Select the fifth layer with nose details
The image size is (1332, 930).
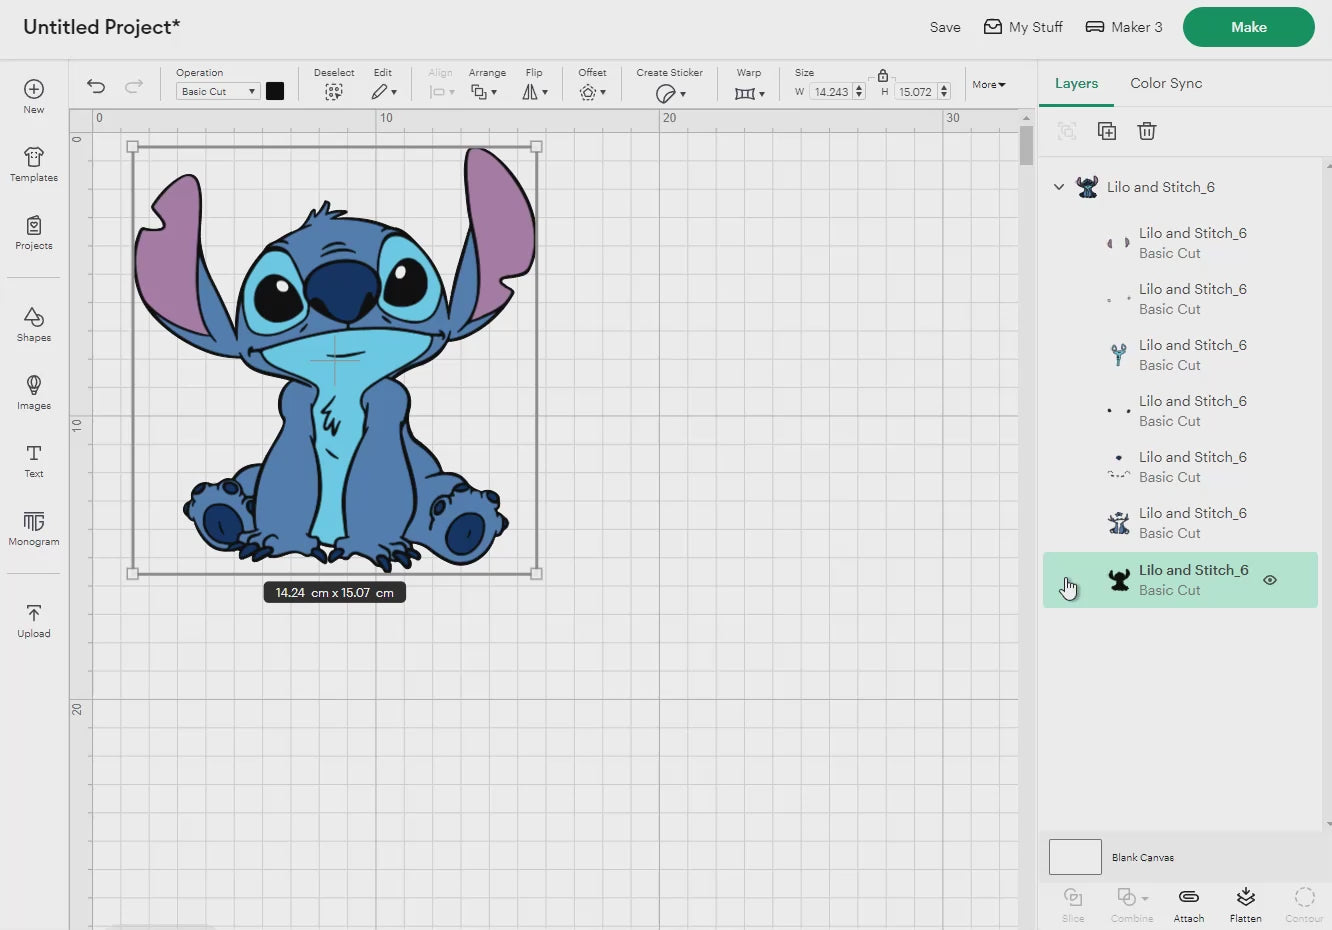[1180, 467]
